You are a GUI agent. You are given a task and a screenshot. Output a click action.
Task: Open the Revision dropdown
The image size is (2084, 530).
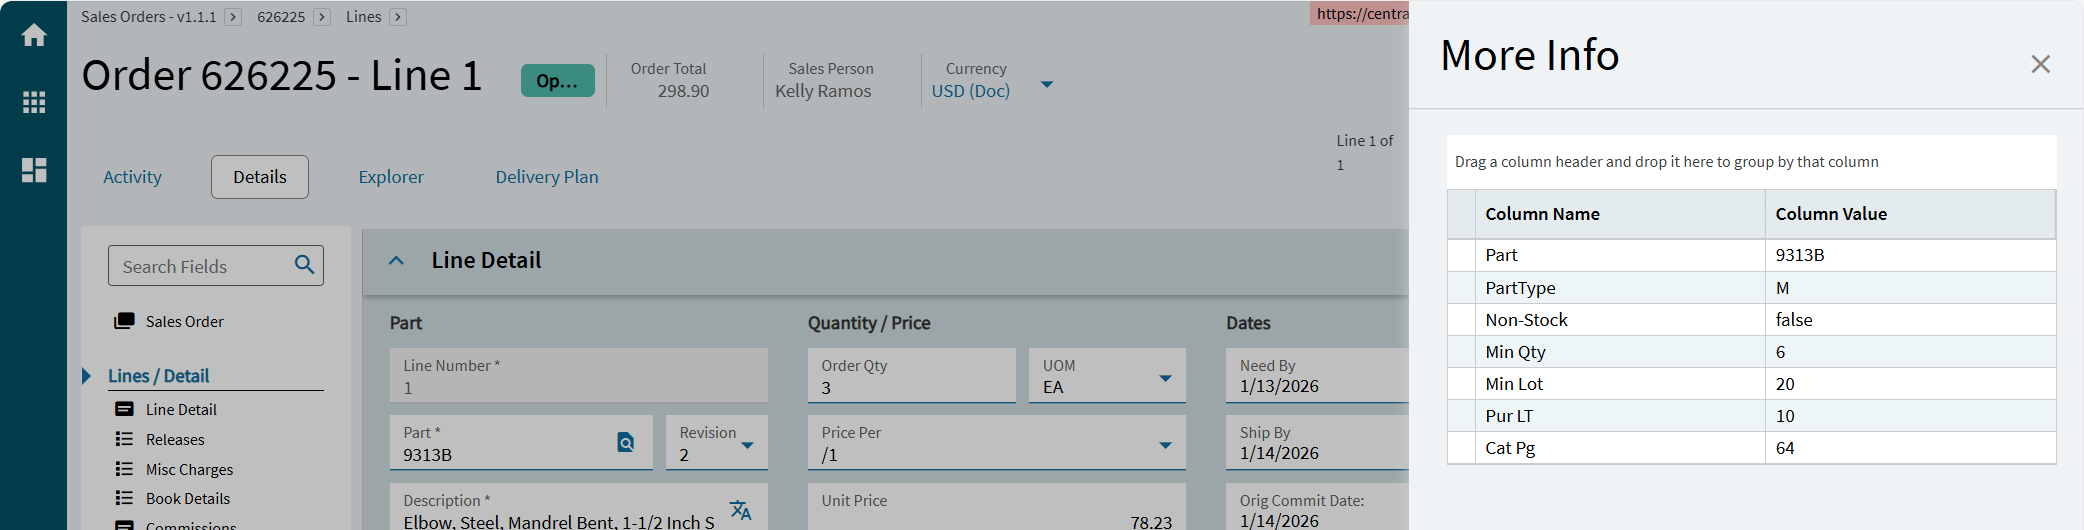(x=747, y=445)
